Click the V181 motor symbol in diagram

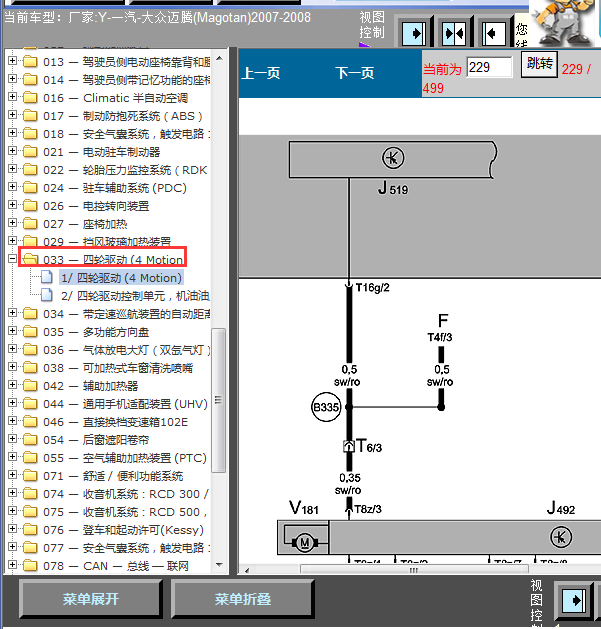tap(305, 542)
